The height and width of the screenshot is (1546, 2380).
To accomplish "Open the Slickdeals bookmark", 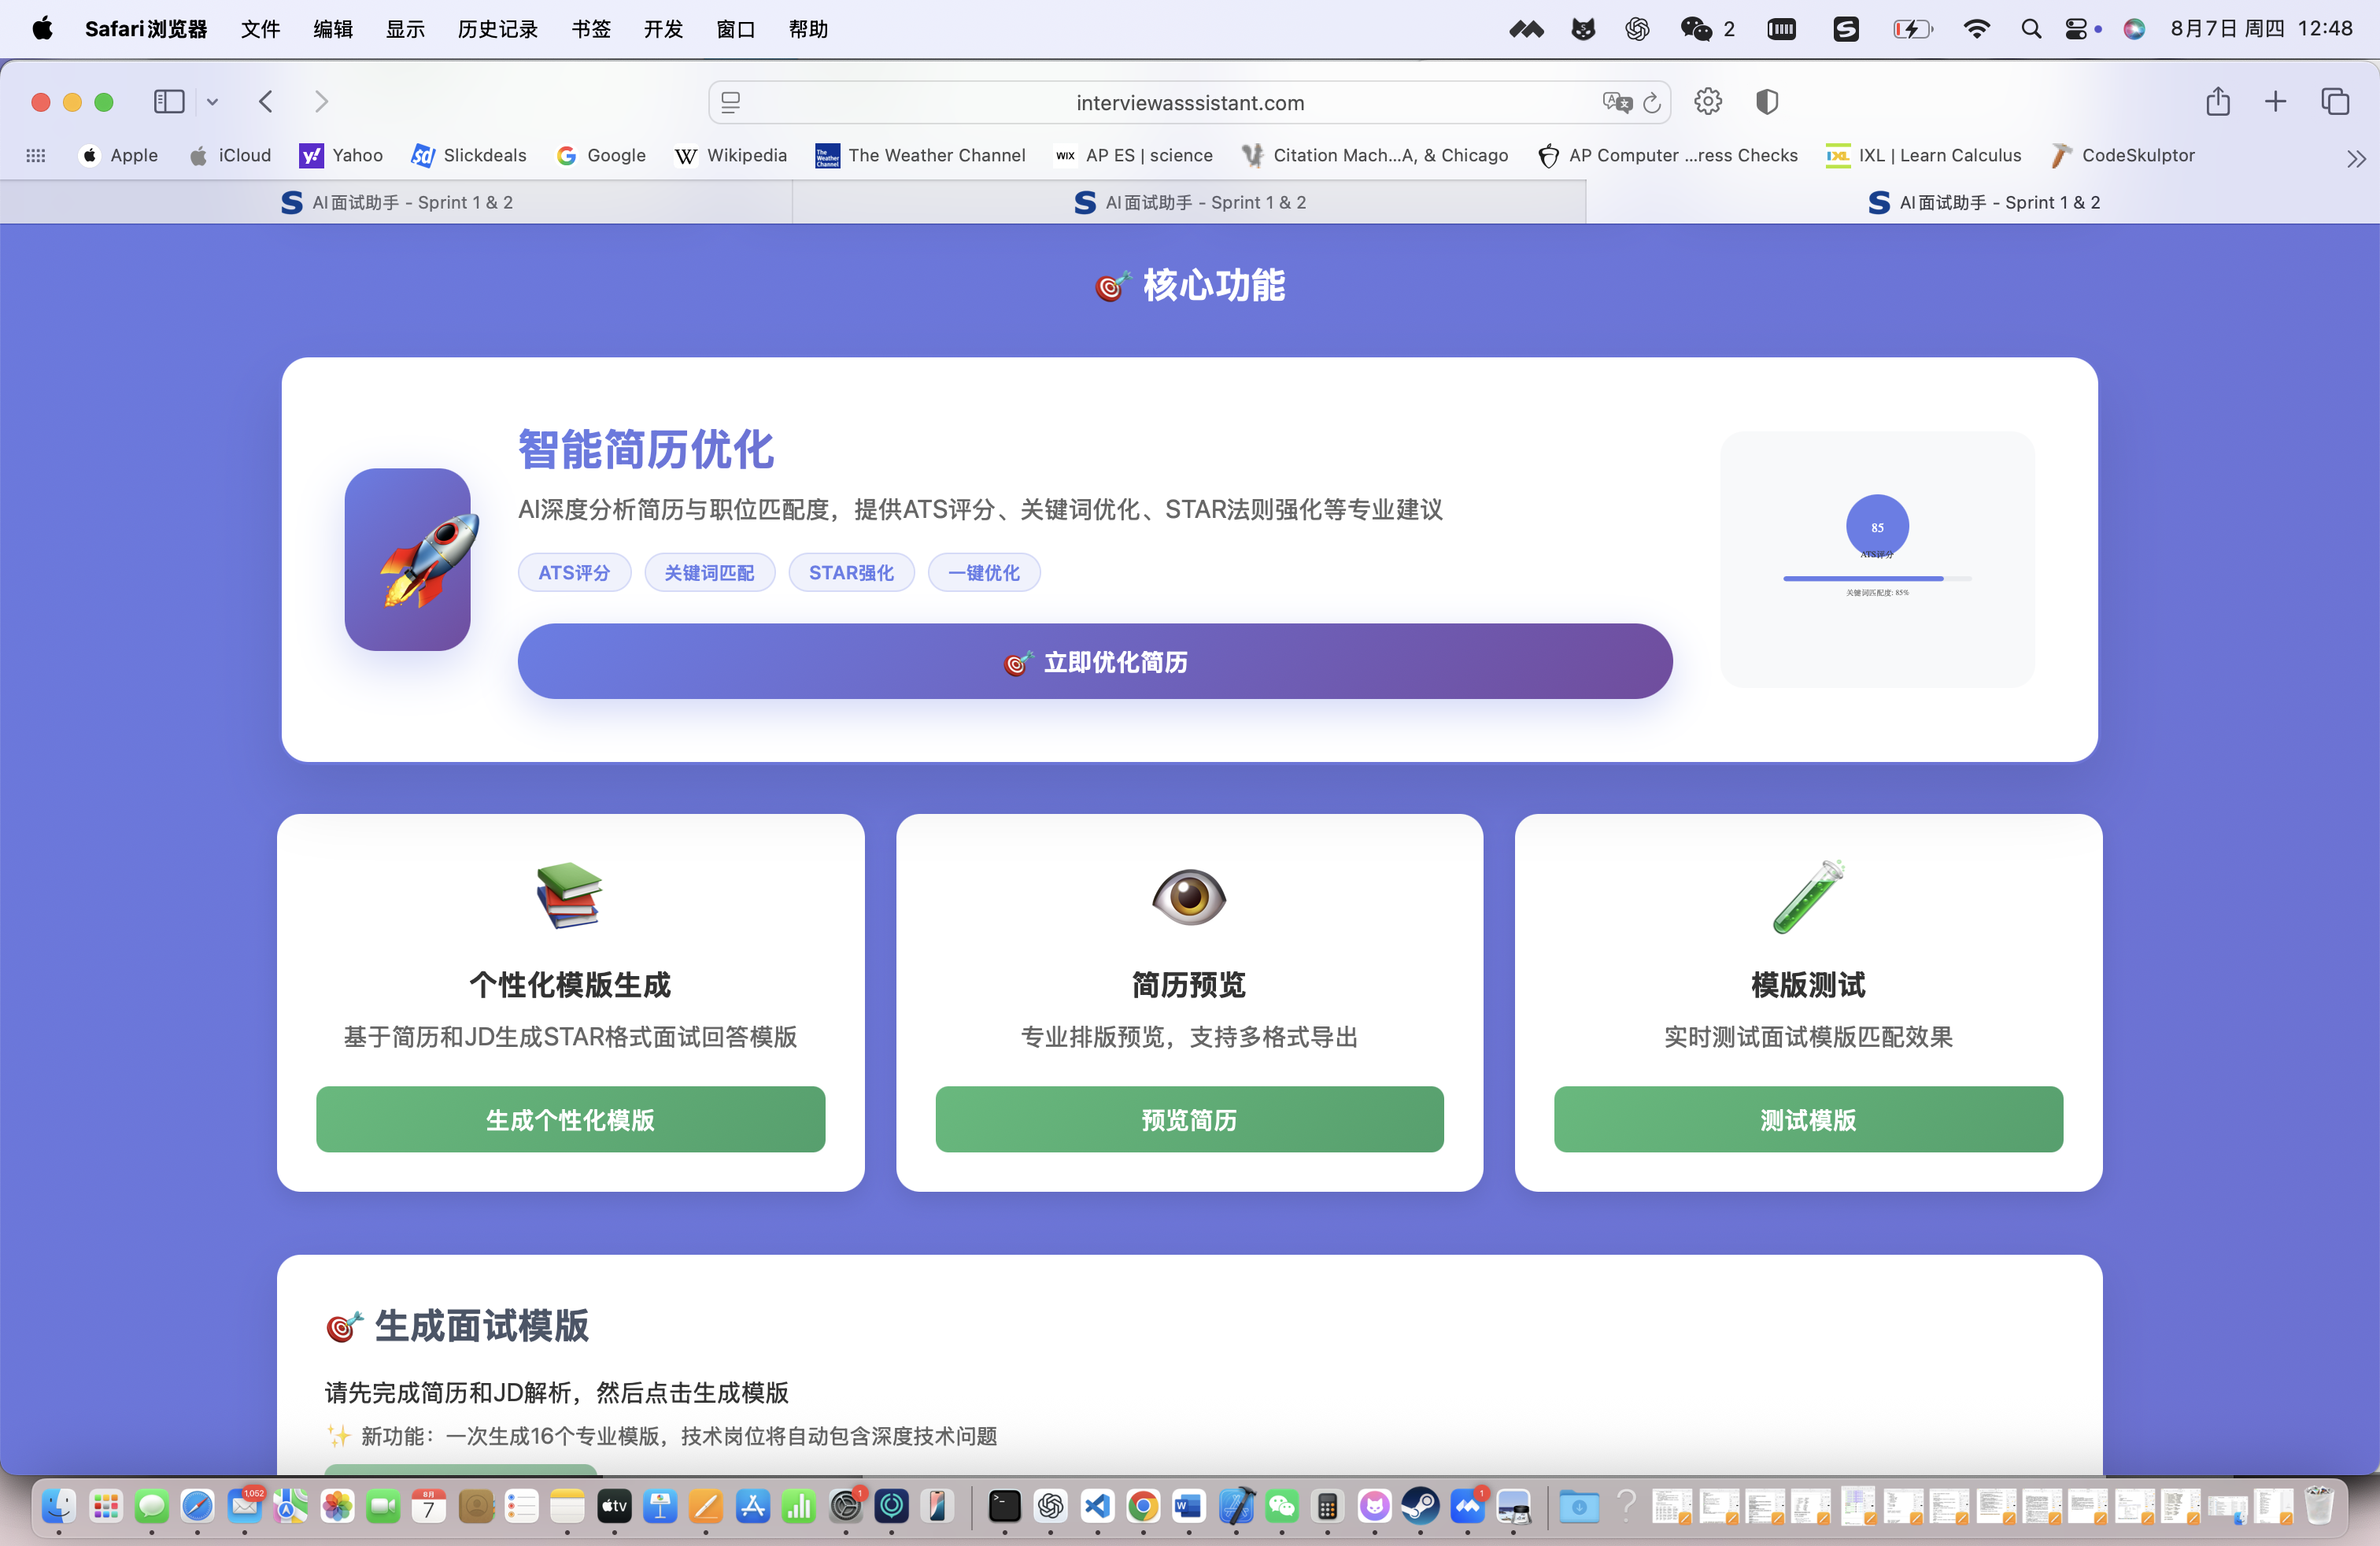I will pyautogui.click(x=469, y=156).
